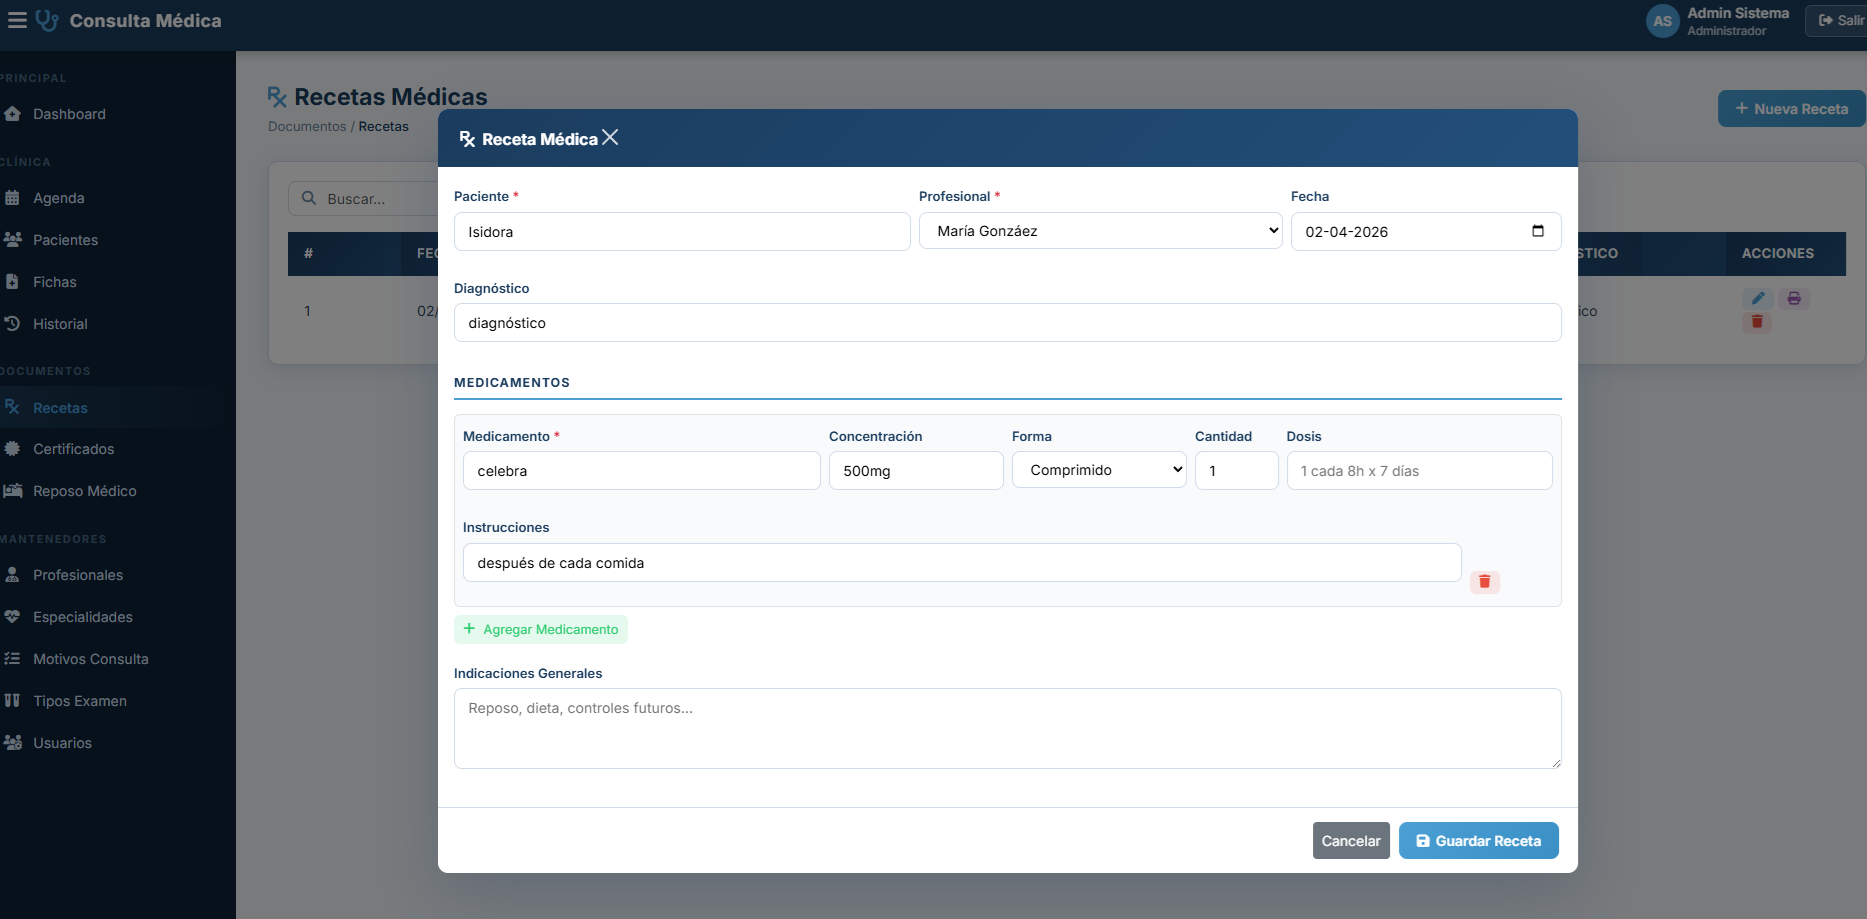Click the Recetas Rx sidebar icon
This screenshot has height=919, width=1867.
(12, 407)
